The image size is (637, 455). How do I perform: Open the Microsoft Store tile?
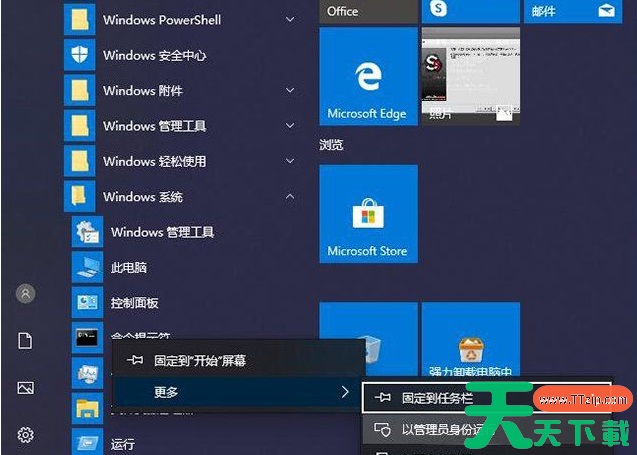(368, 214)
